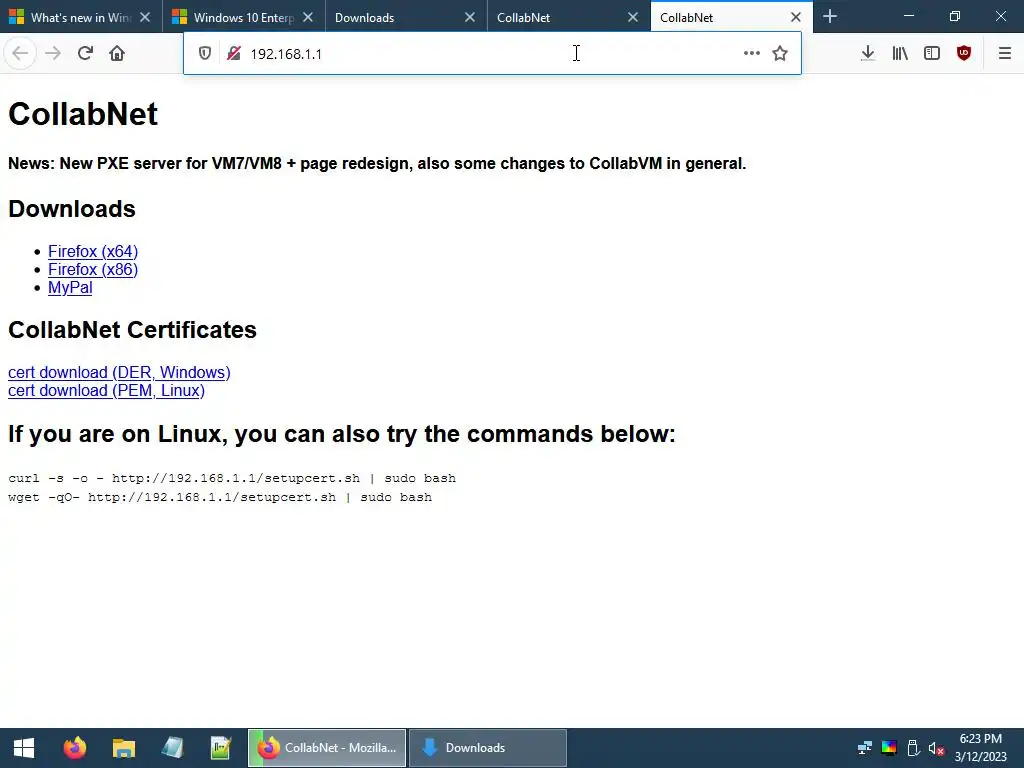Open the Firefox hamburger menu
Screen dimensions: 1024x768
[1005, 54]
